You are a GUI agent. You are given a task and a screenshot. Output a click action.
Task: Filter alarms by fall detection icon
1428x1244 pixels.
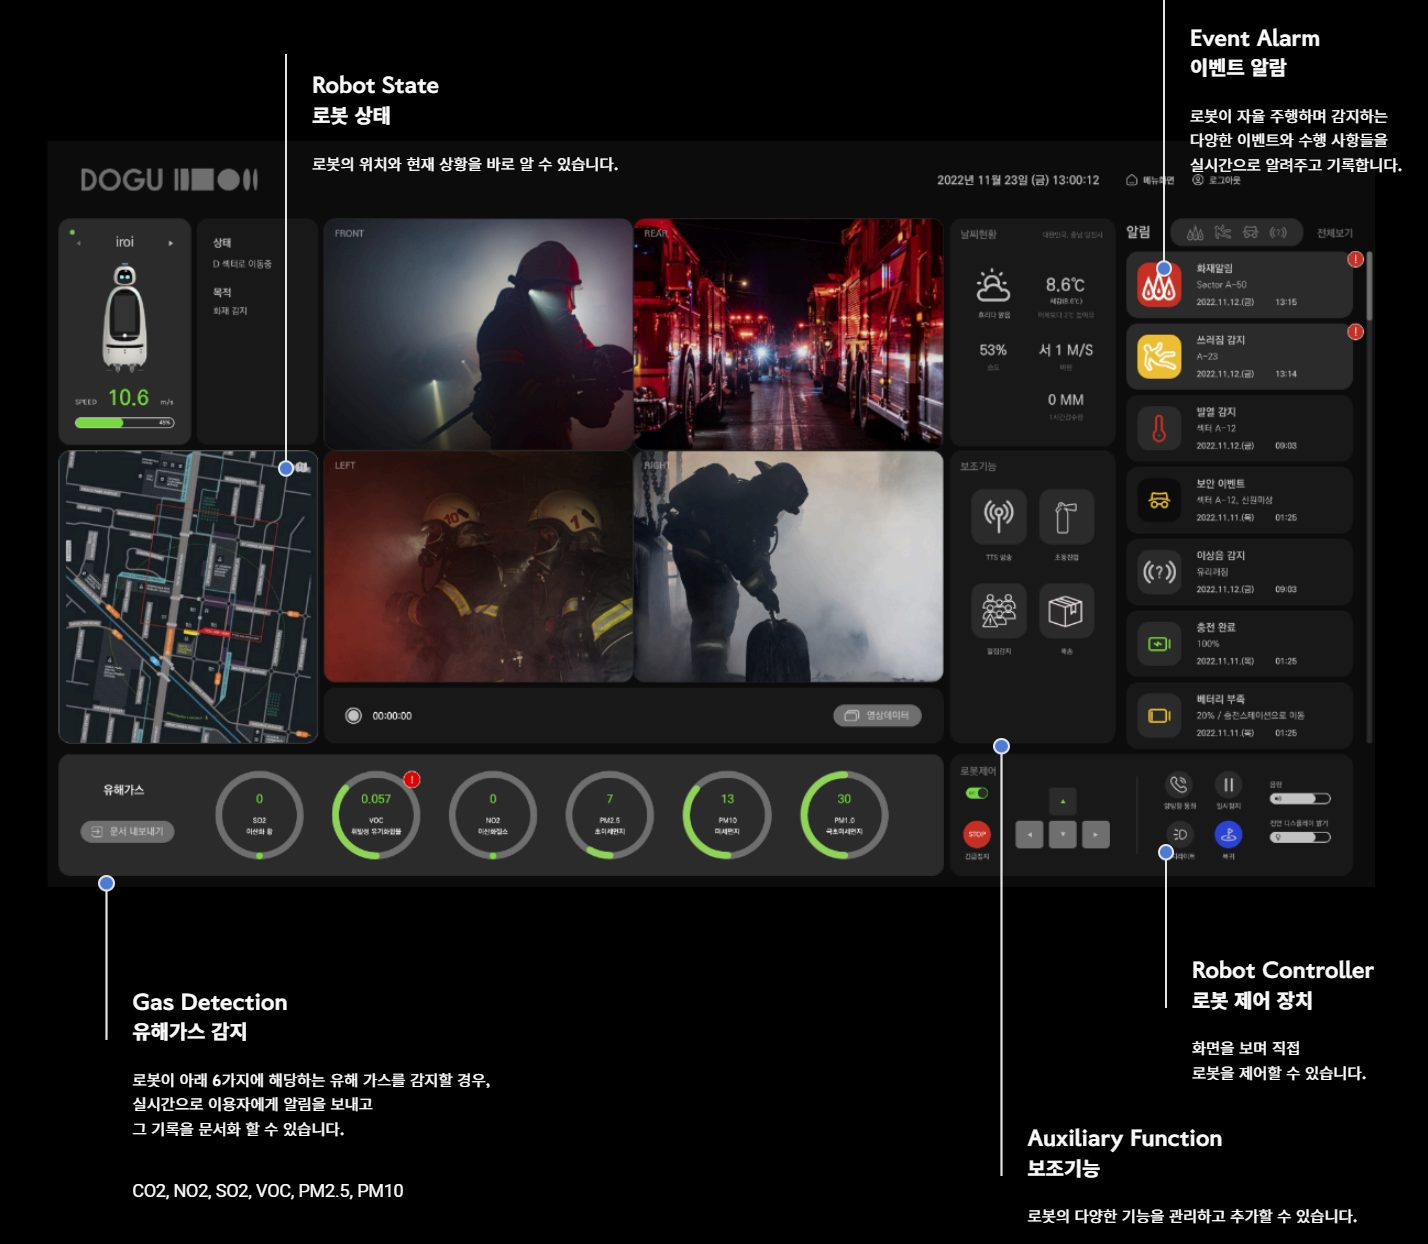(x=1223, y=233)
